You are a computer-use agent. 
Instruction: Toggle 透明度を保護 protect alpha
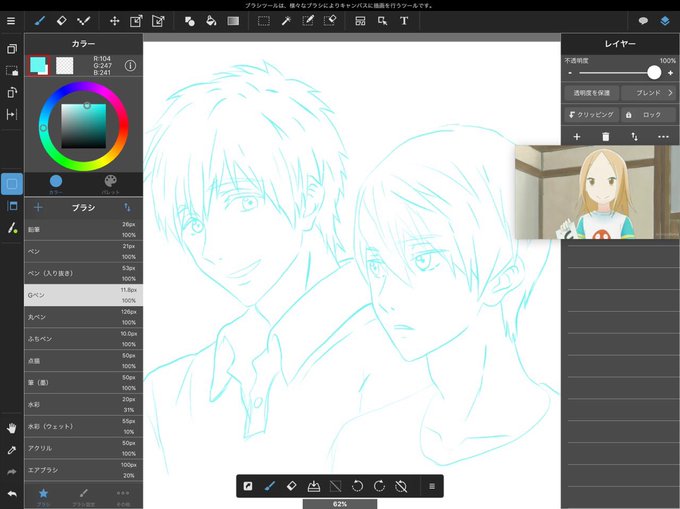tap(592, 93)
